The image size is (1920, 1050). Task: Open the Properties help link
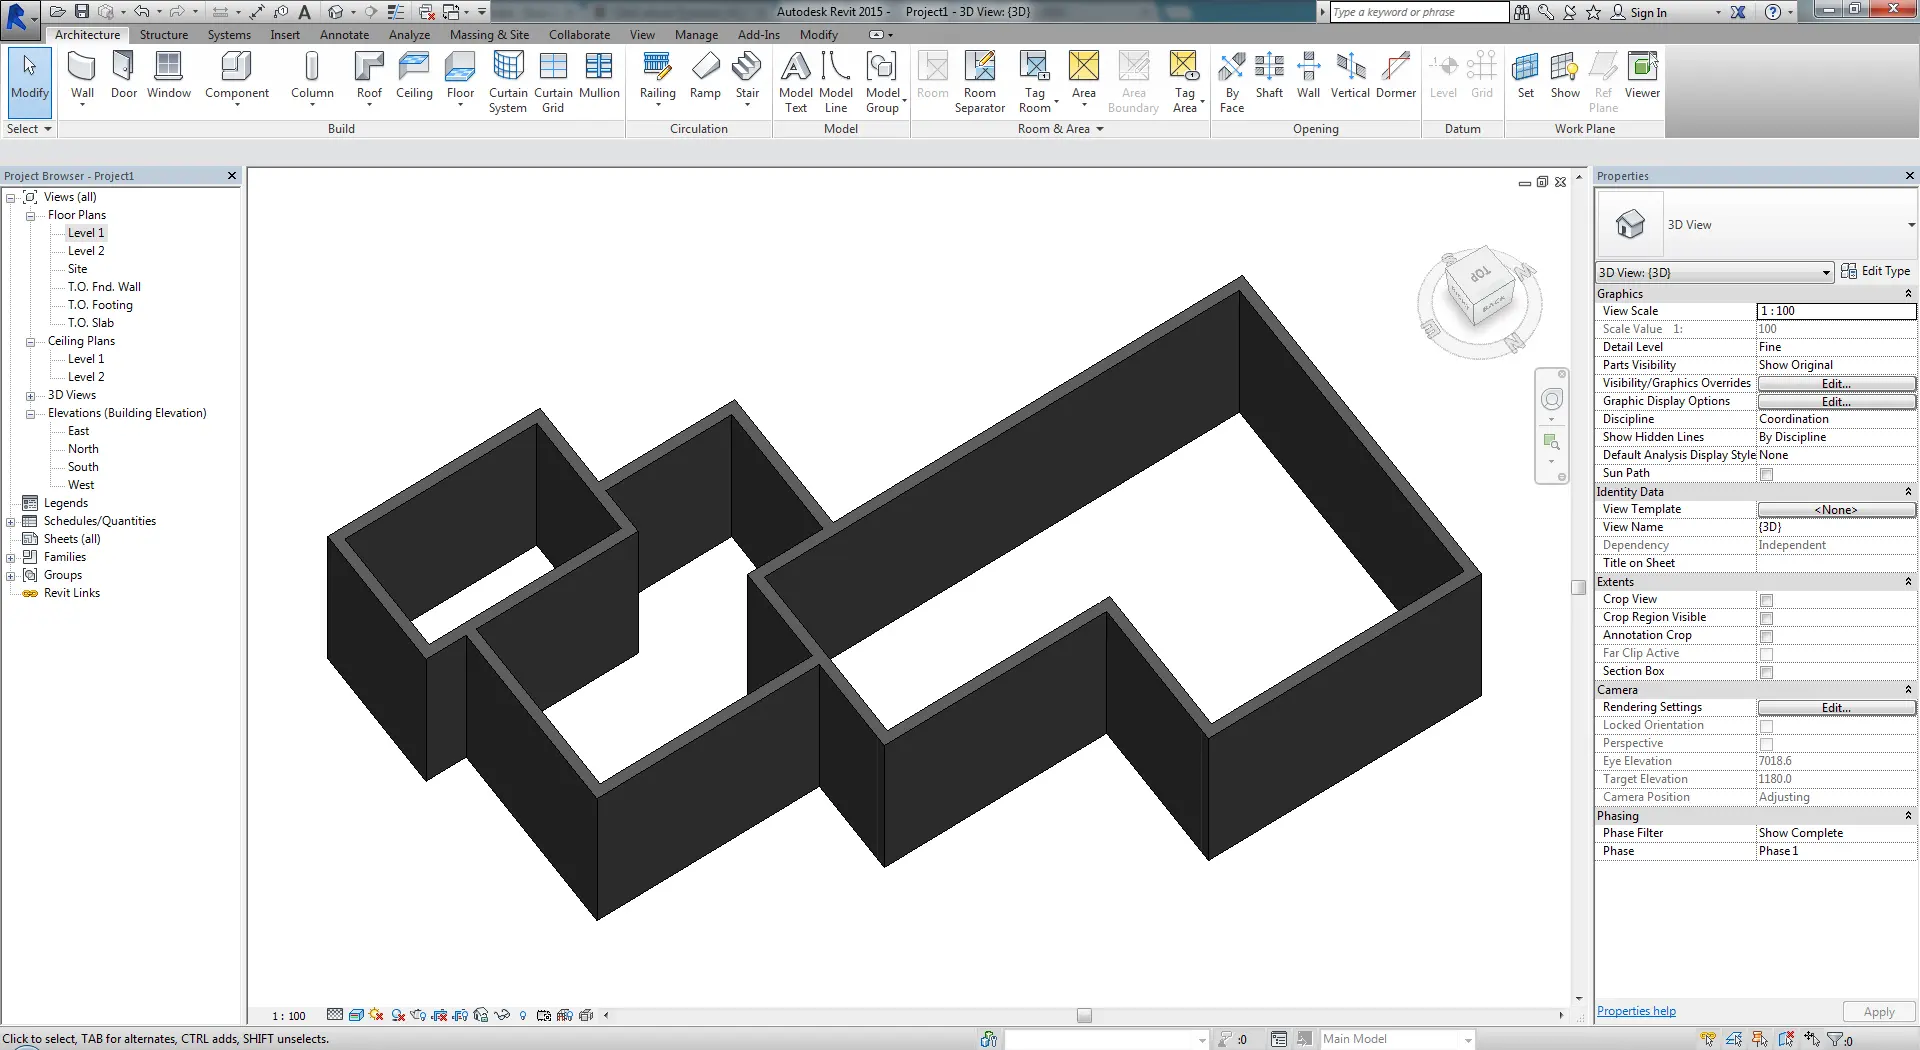pos(1636,1011)
